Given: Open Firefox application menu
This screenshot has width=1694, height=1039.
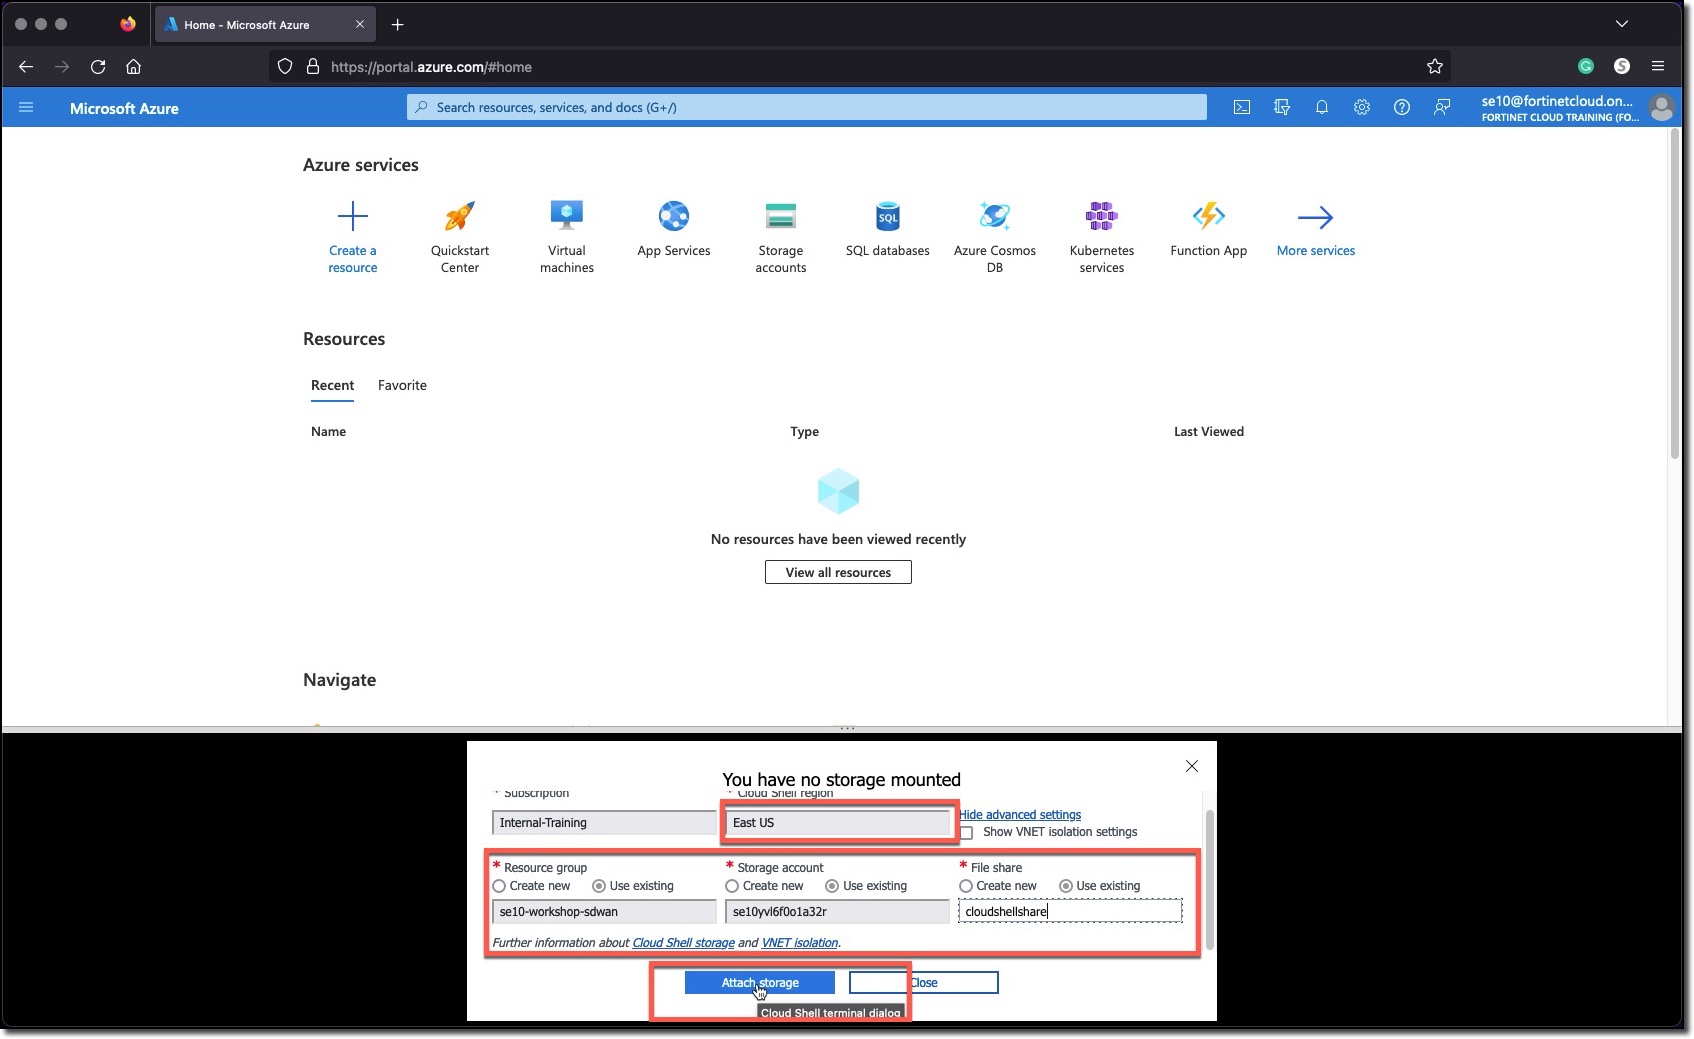Looking at the screenshot, I should point(1658,66).
